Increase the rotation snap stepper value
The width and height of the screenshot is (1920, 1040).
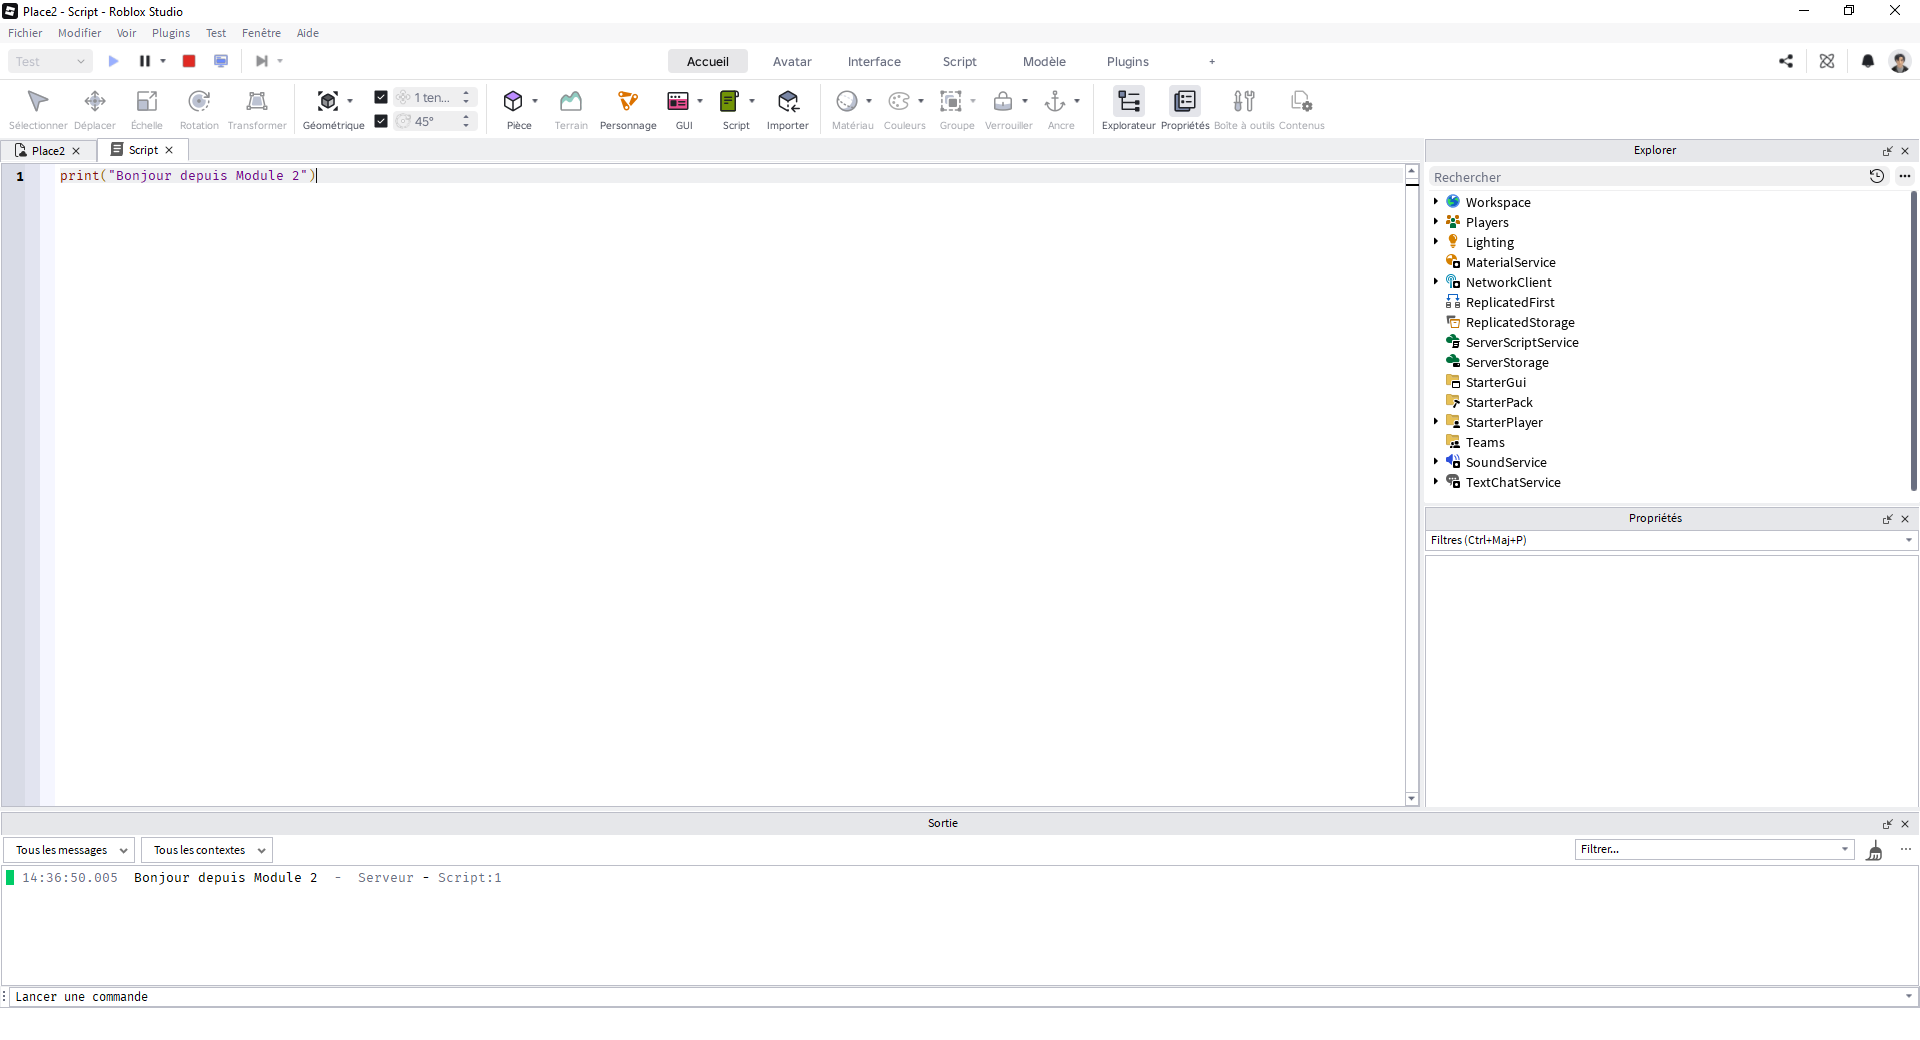click(x=466, y=117)
